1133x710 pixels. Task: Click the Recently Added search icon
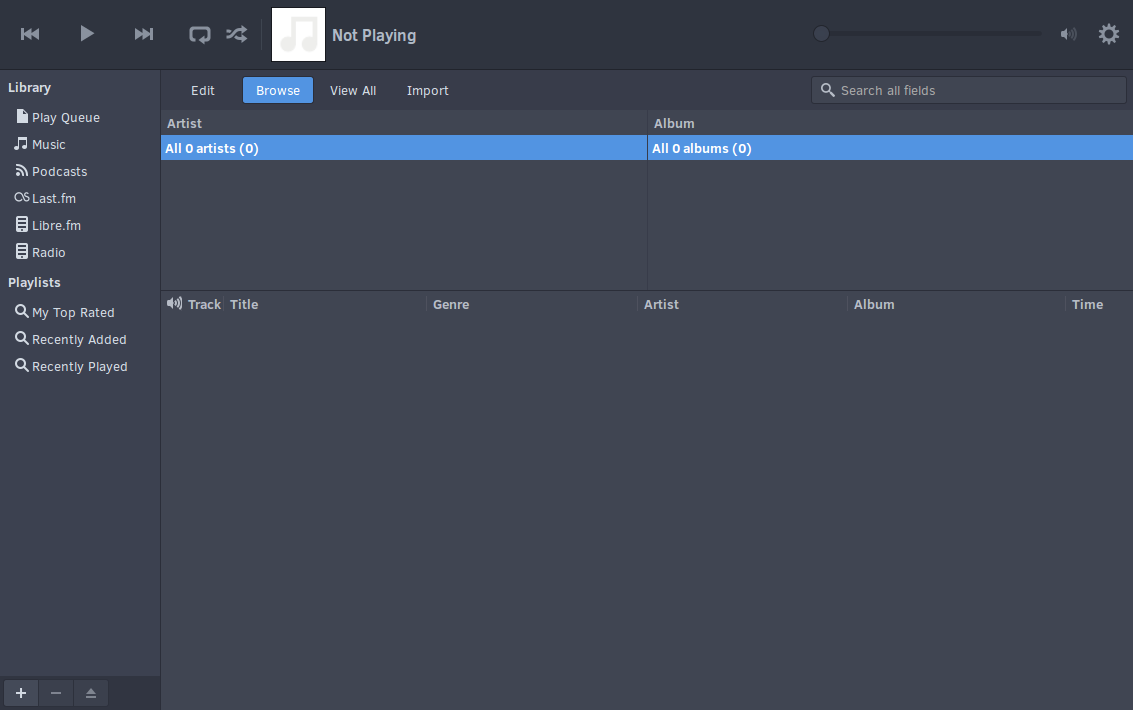[x=22, y=338]
